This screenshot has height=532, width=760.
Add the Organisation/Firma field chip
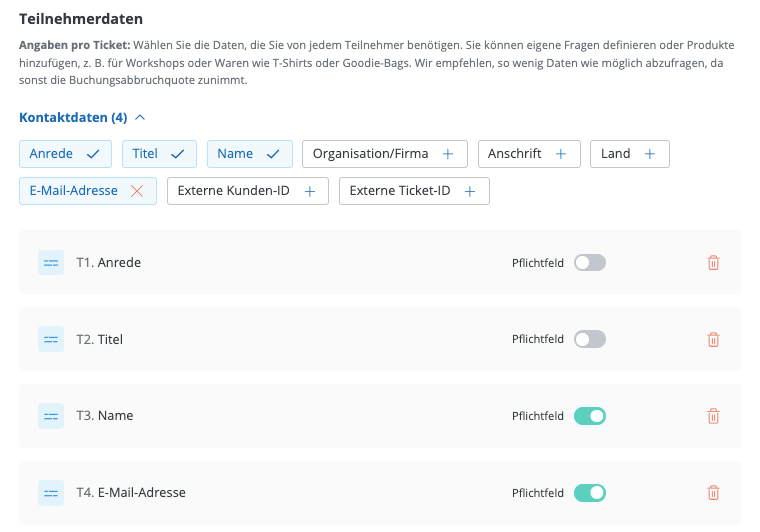pyautogui.click(x=383, y=154)
